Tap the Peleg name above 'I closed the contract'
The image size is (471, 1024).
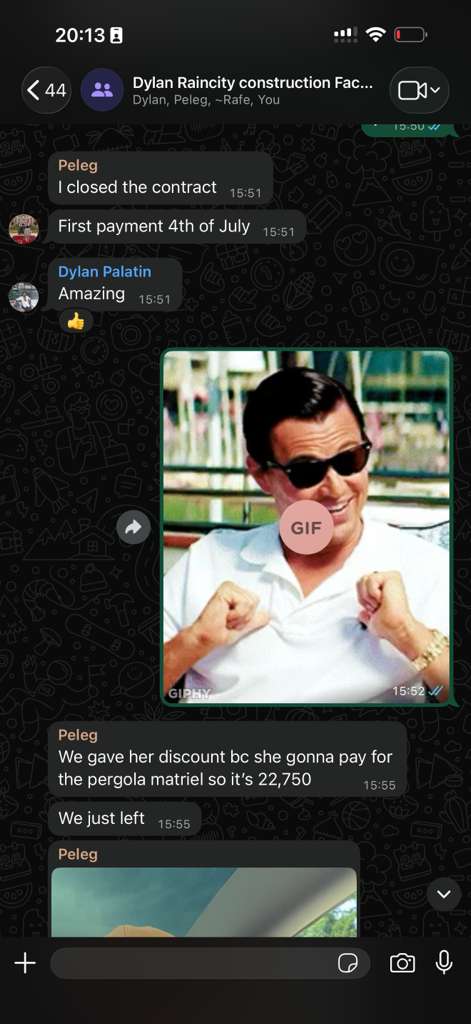[x=78, y=166]
